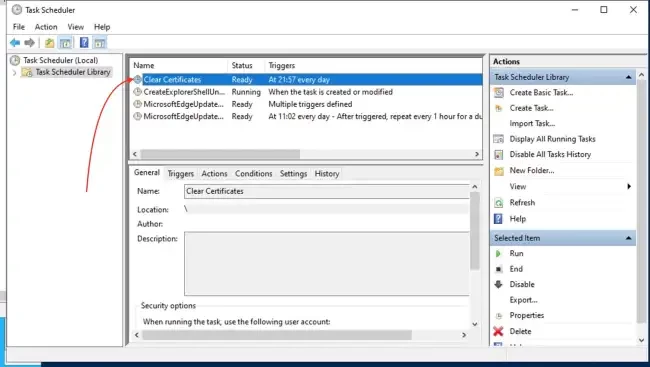
Task: Toggle the Show/Hide Action Pane toolbar icon
Action: 99,42
